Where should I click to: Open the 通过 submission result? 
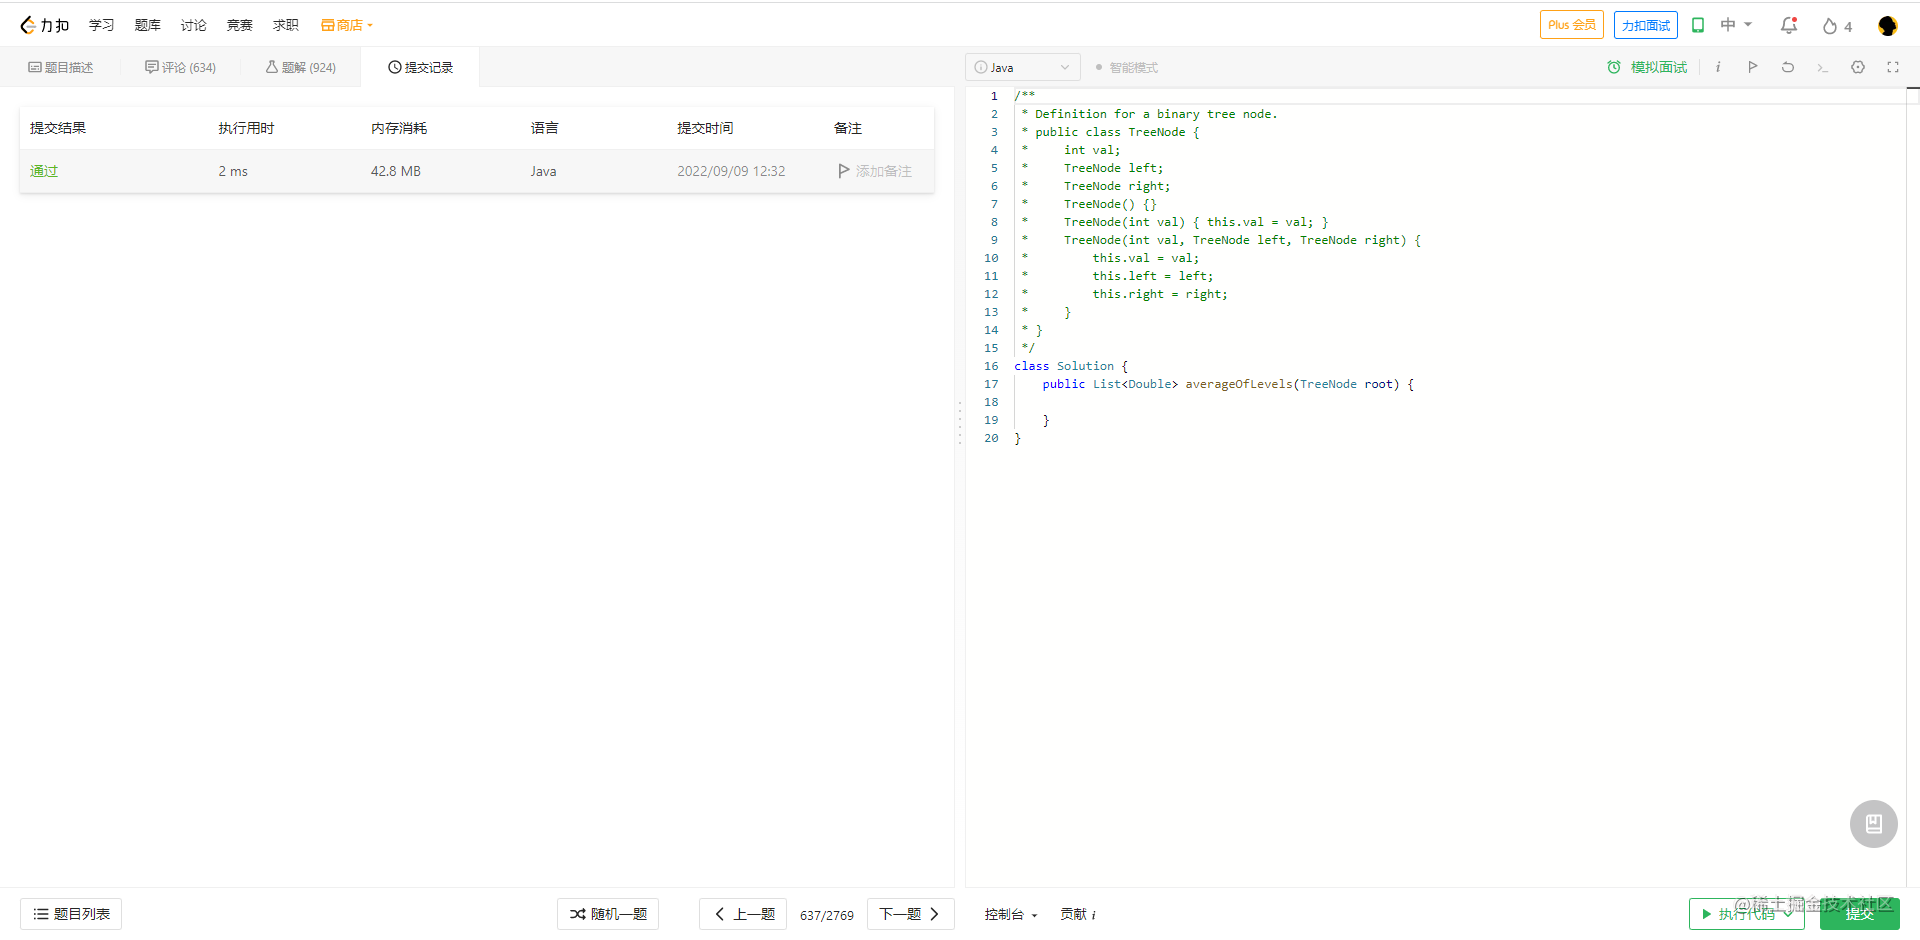(44, 171)
